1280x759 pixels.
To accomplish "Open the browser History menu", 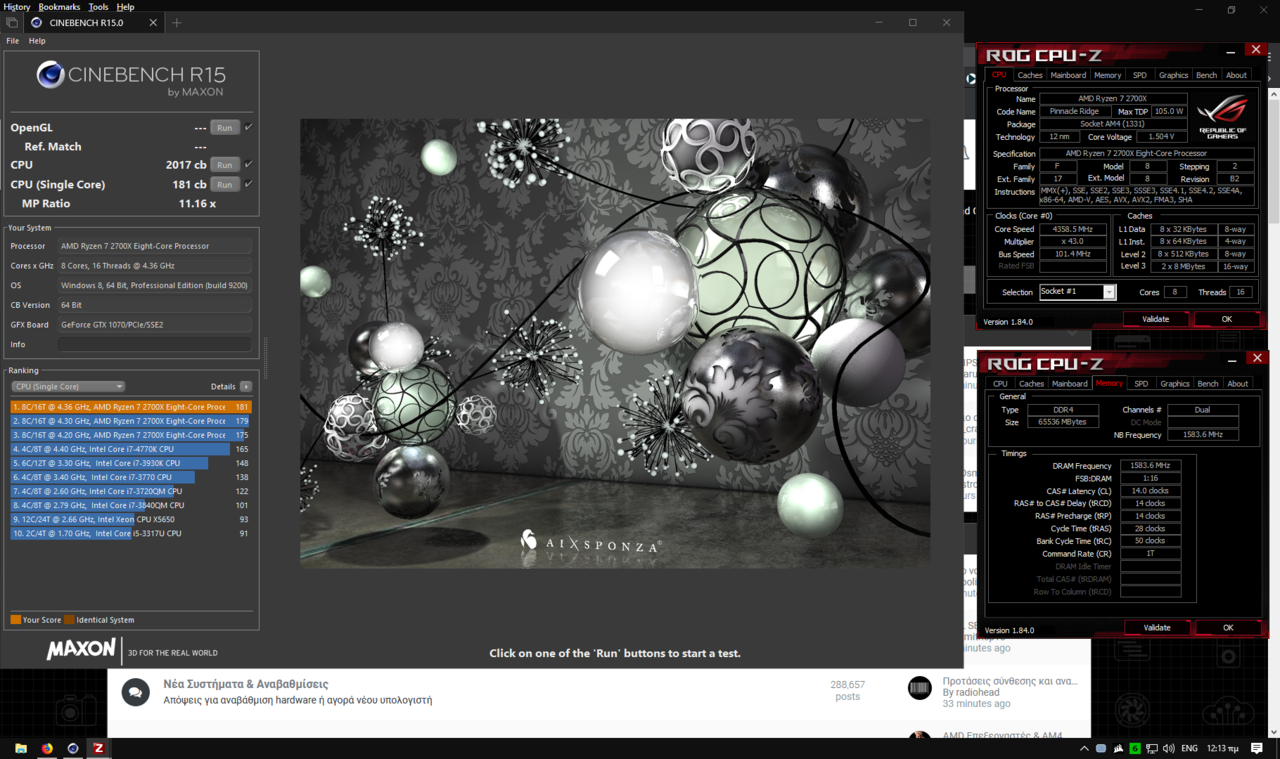I will coord(17,7).
